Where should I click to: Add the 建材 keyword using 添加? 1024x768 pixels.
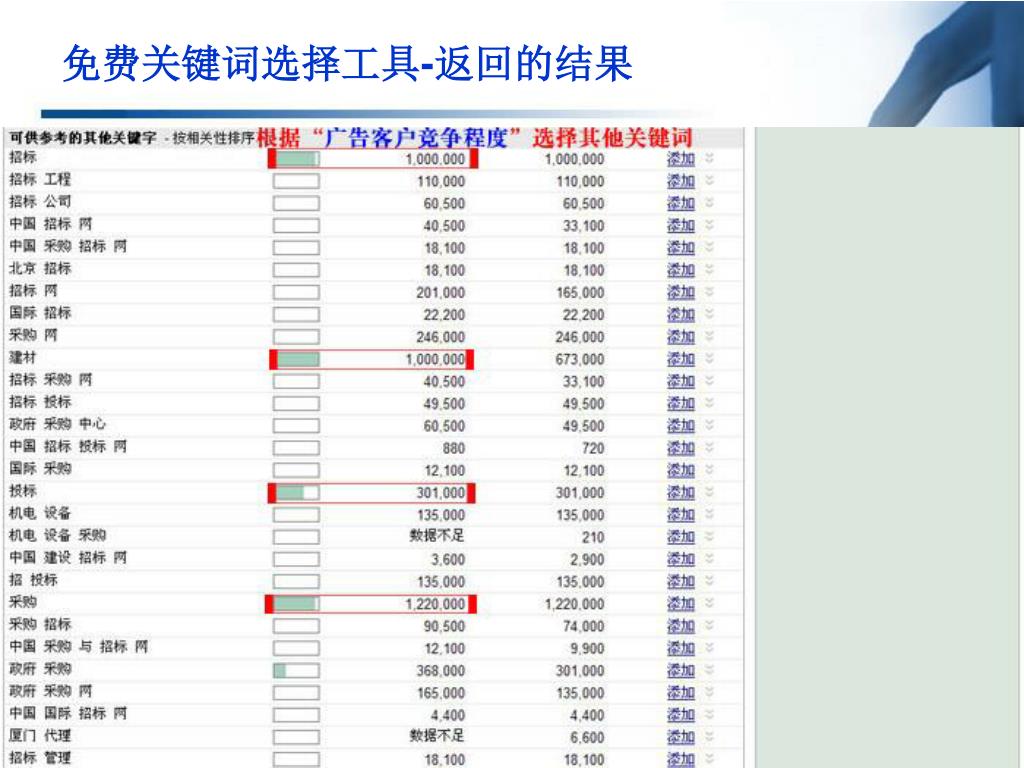tap(680, 359)
